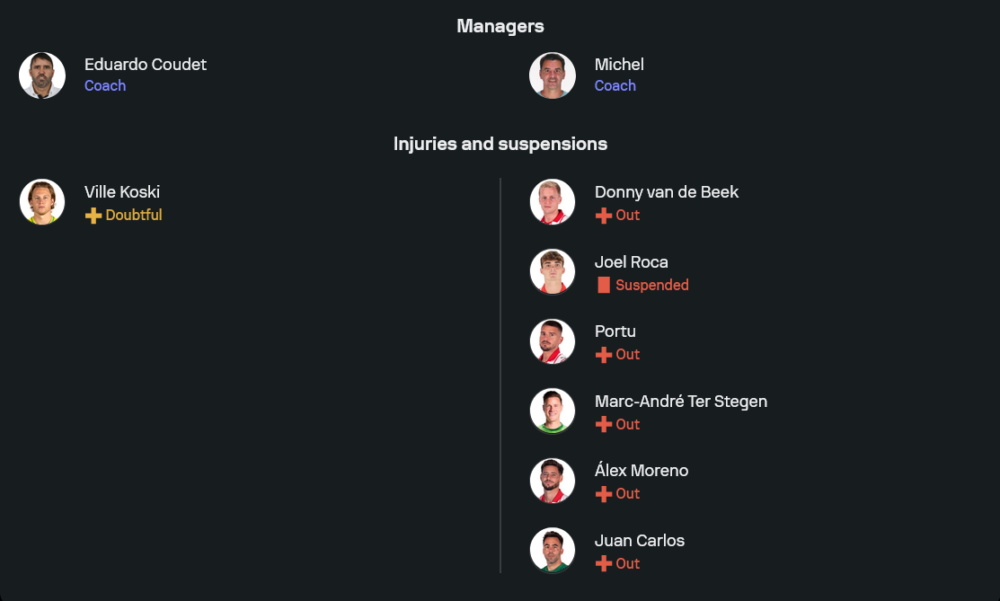Click red injury cross beside Donny van de Beek
The height and width of the screenshot is (601, 1000).
click(x=603, y=216)
